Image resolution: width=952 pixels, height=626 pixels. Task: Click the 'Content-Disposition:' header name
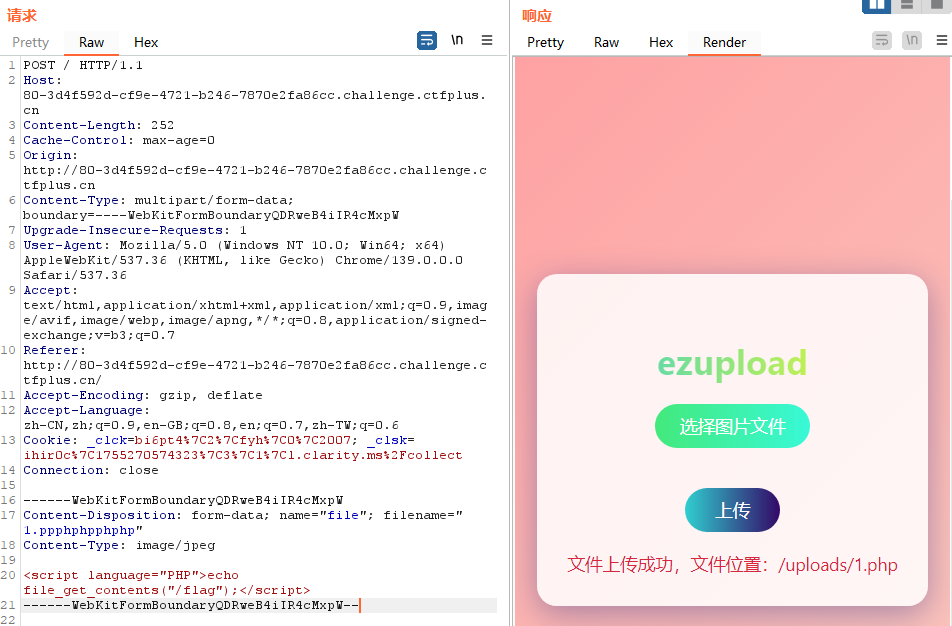click(103, 515)
